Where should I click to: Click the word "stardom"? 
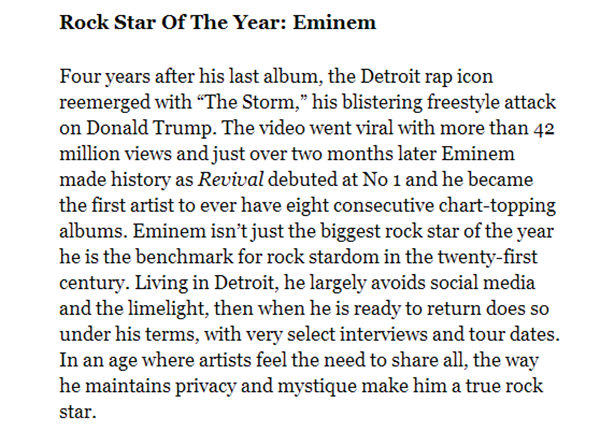point(344,257)
